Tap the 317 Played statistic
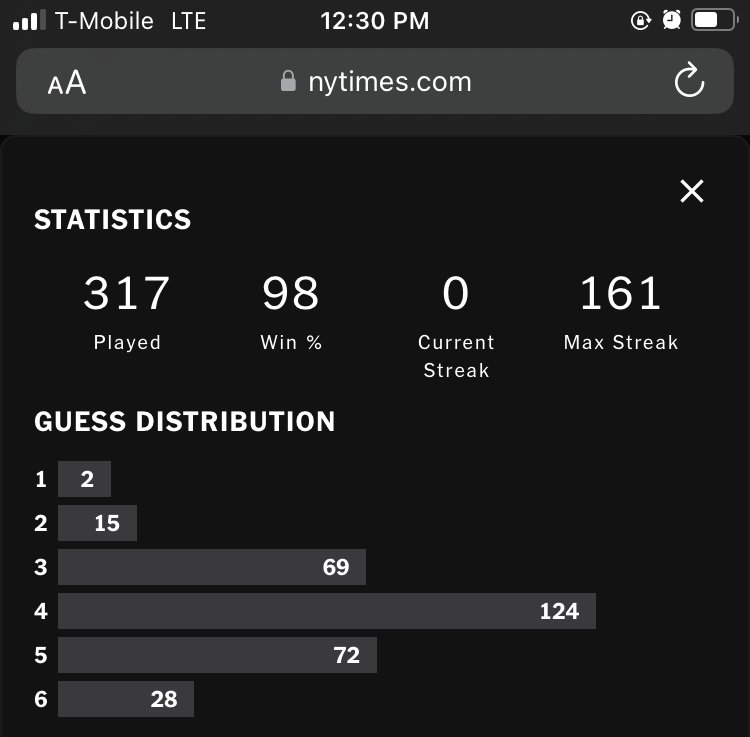750x737 pixels. tap(127, 312)
